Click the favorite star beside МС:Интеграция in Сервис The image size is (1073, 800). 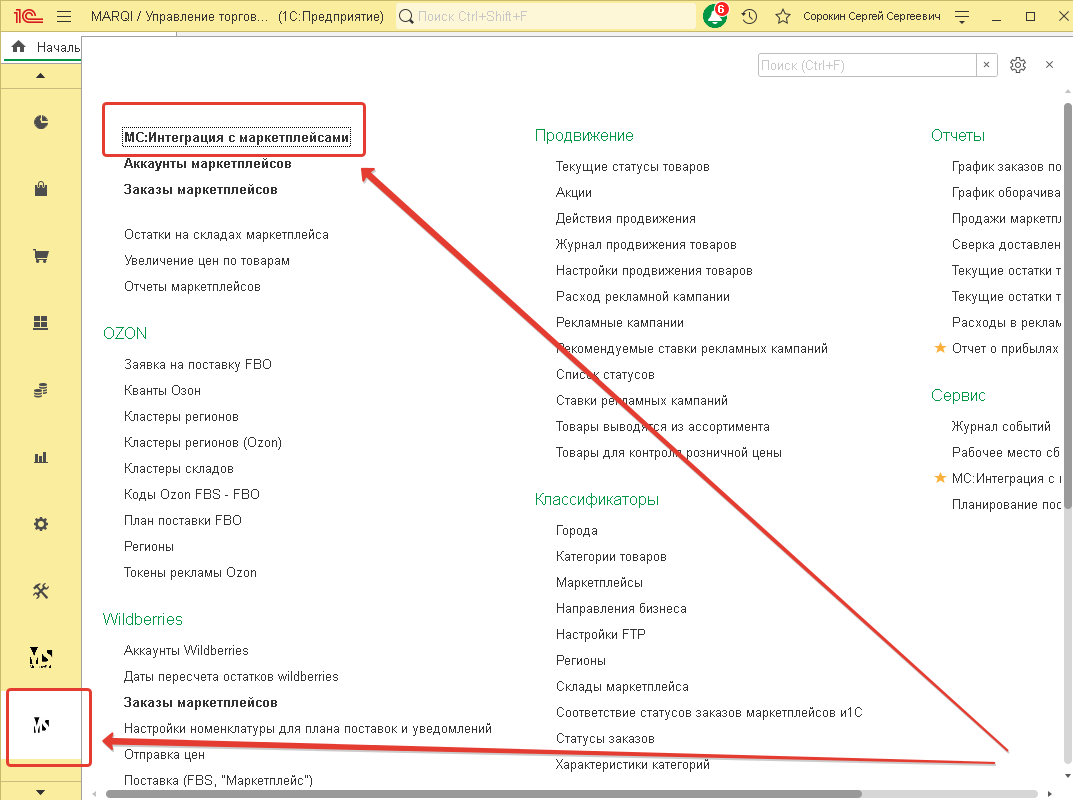(940, 478)
